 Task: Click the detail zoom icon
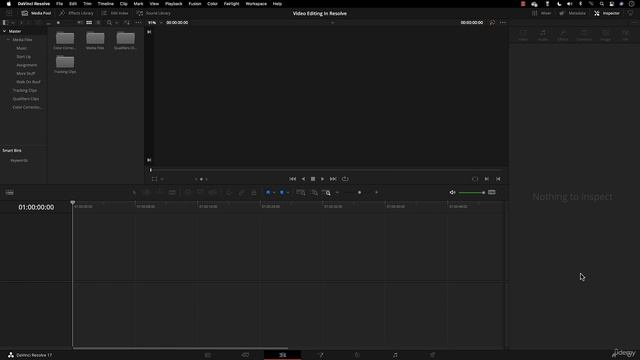(x=314, y=192)
